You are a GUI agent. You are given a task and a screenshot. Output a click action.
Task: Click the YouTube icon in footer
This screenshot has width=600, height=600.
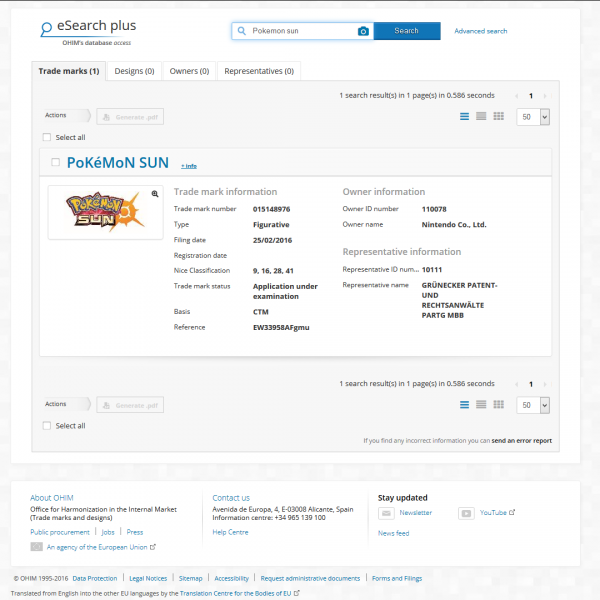466,513
